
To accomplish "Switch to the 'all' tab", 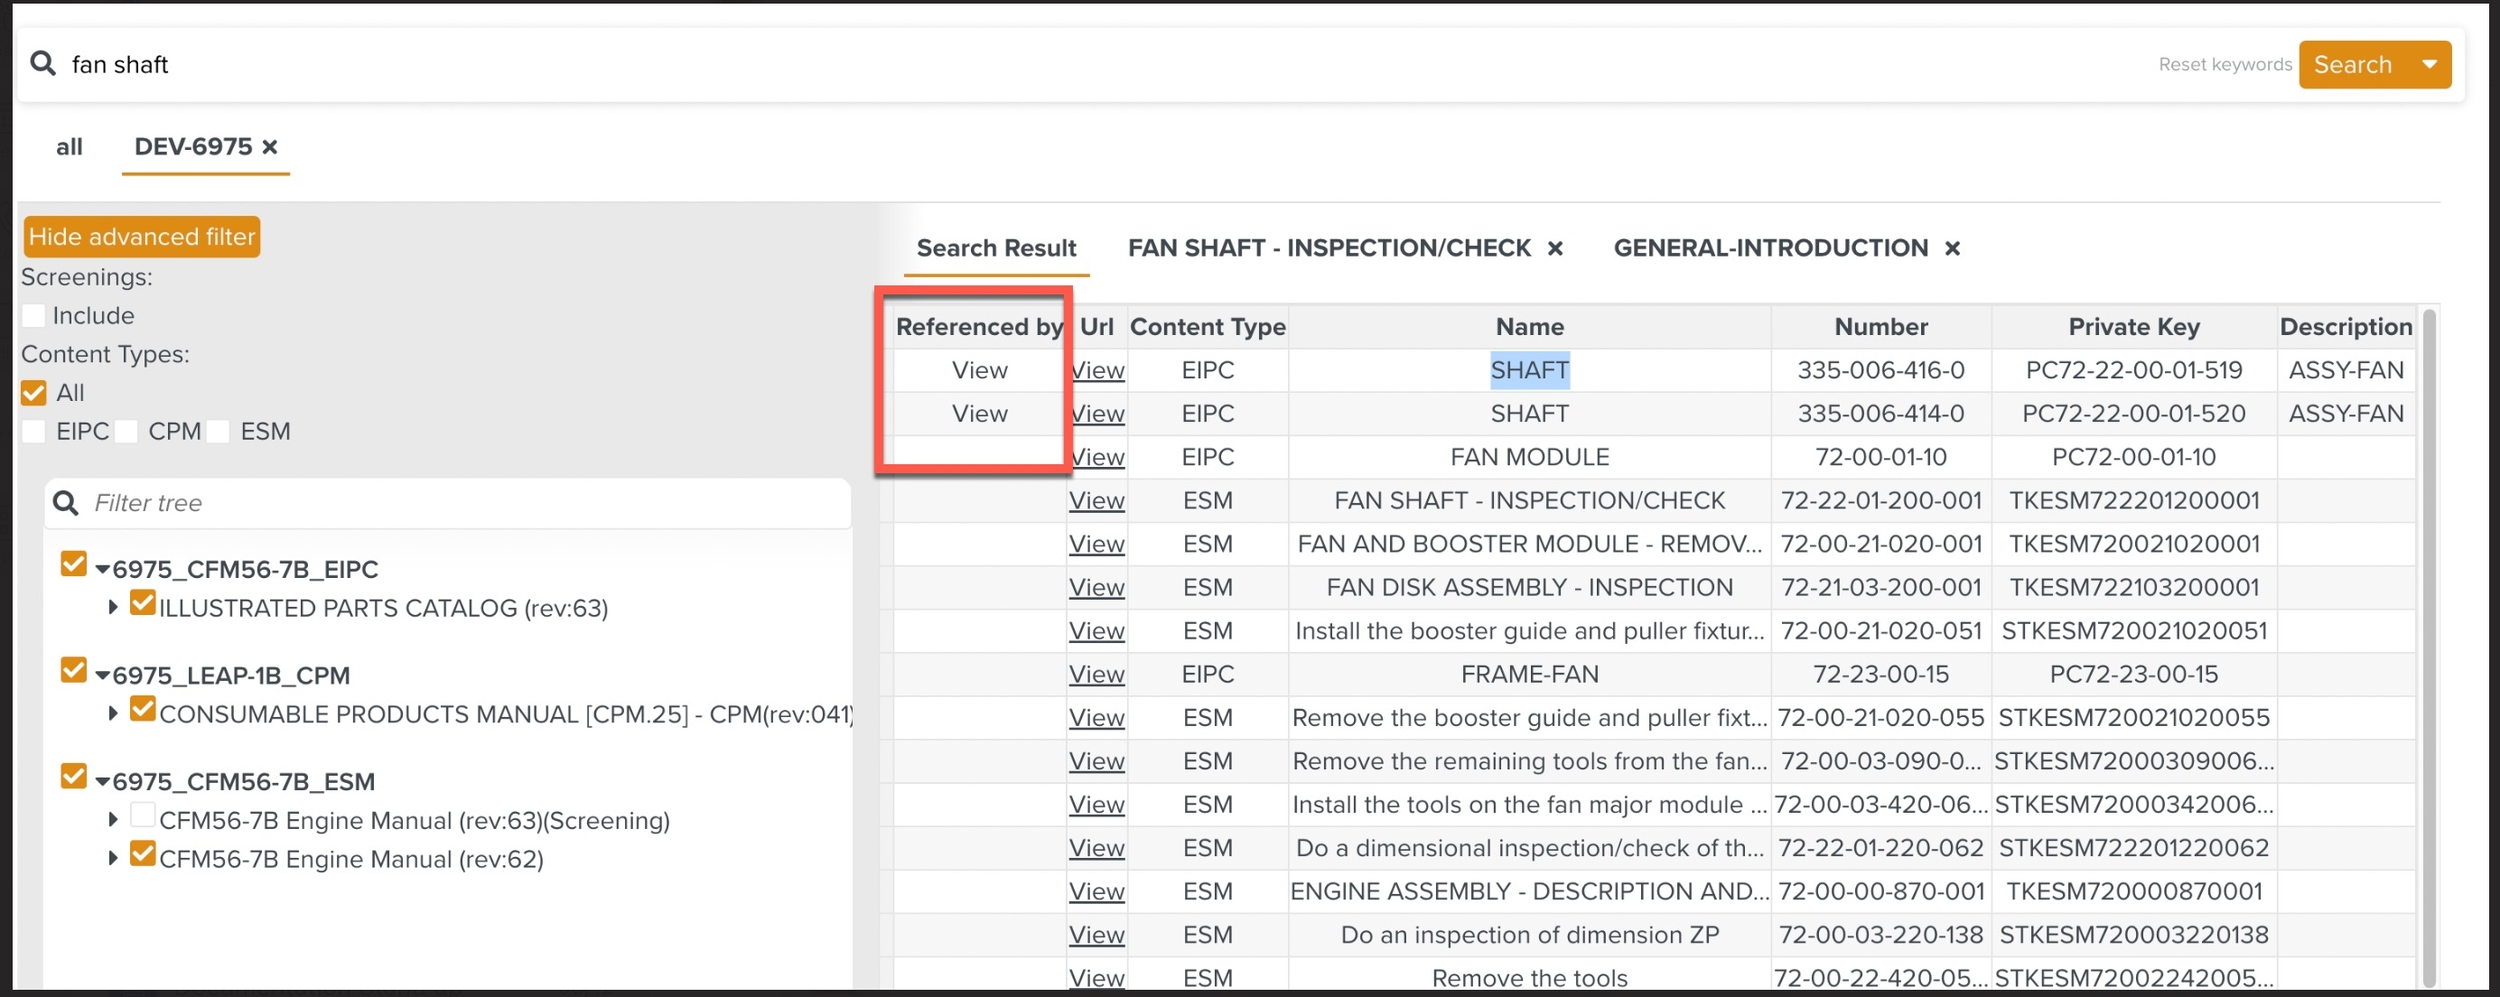I will click(69, 147).
